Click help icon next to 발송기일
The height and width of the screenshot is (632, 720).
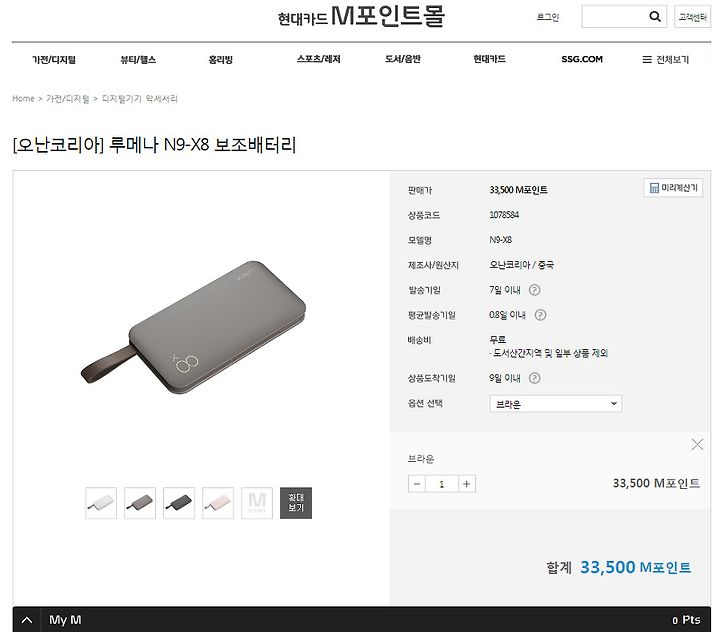tap(534, 290)
